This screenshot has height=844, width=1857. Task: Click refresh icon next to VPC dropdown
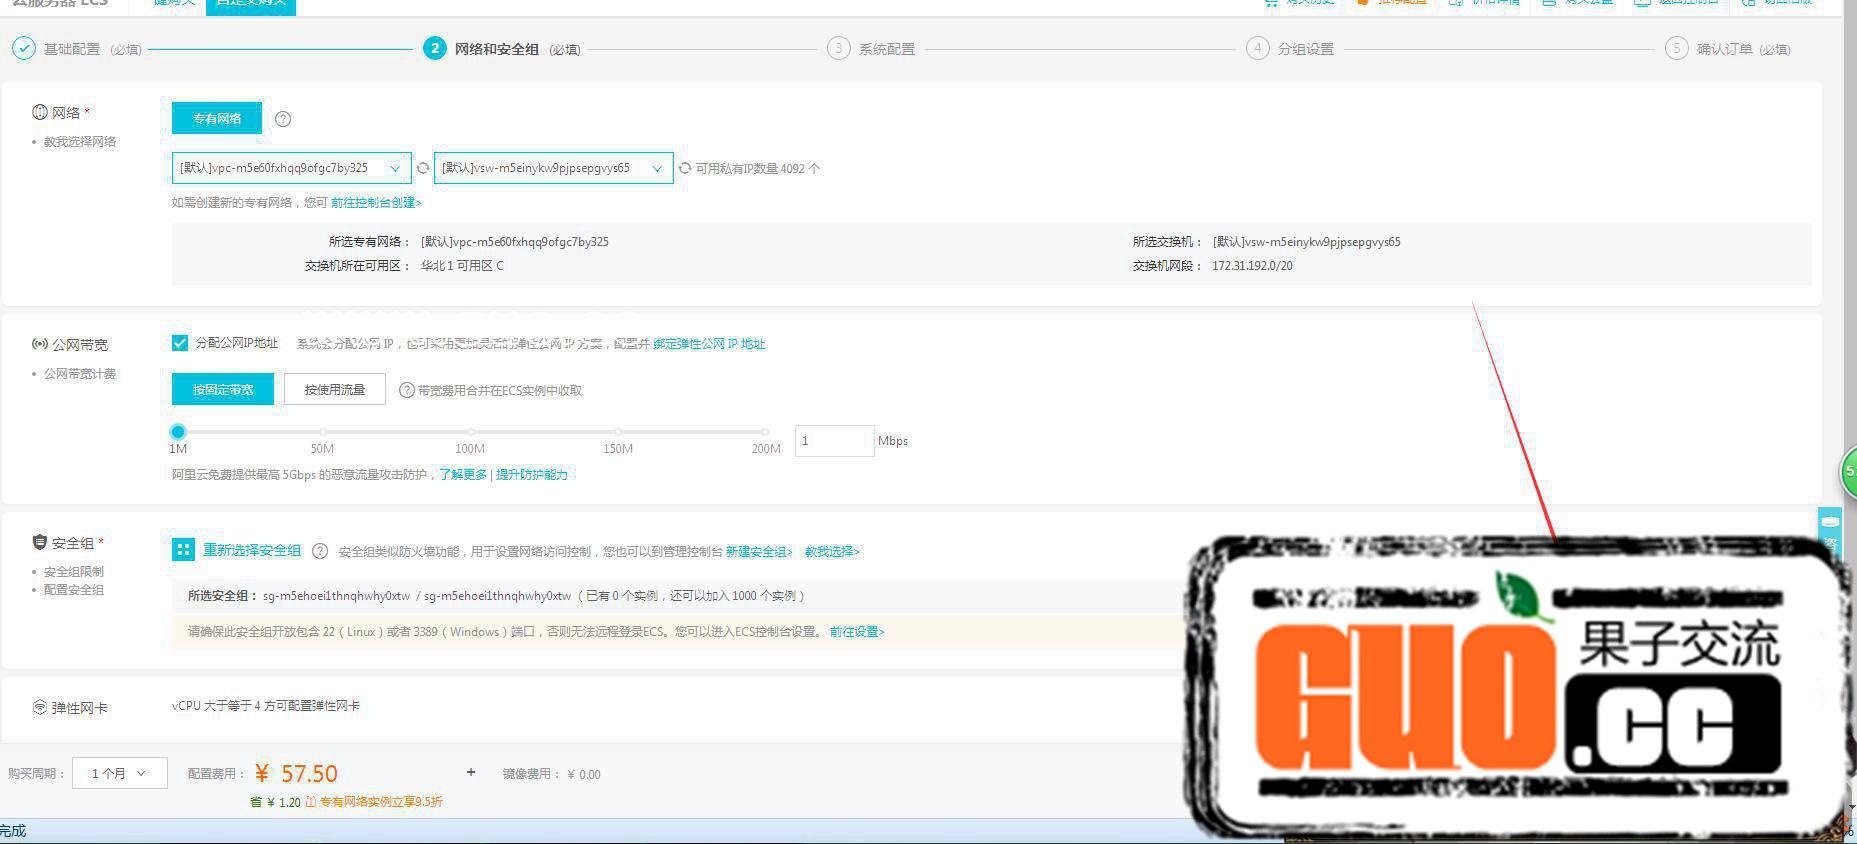(423, 168)
